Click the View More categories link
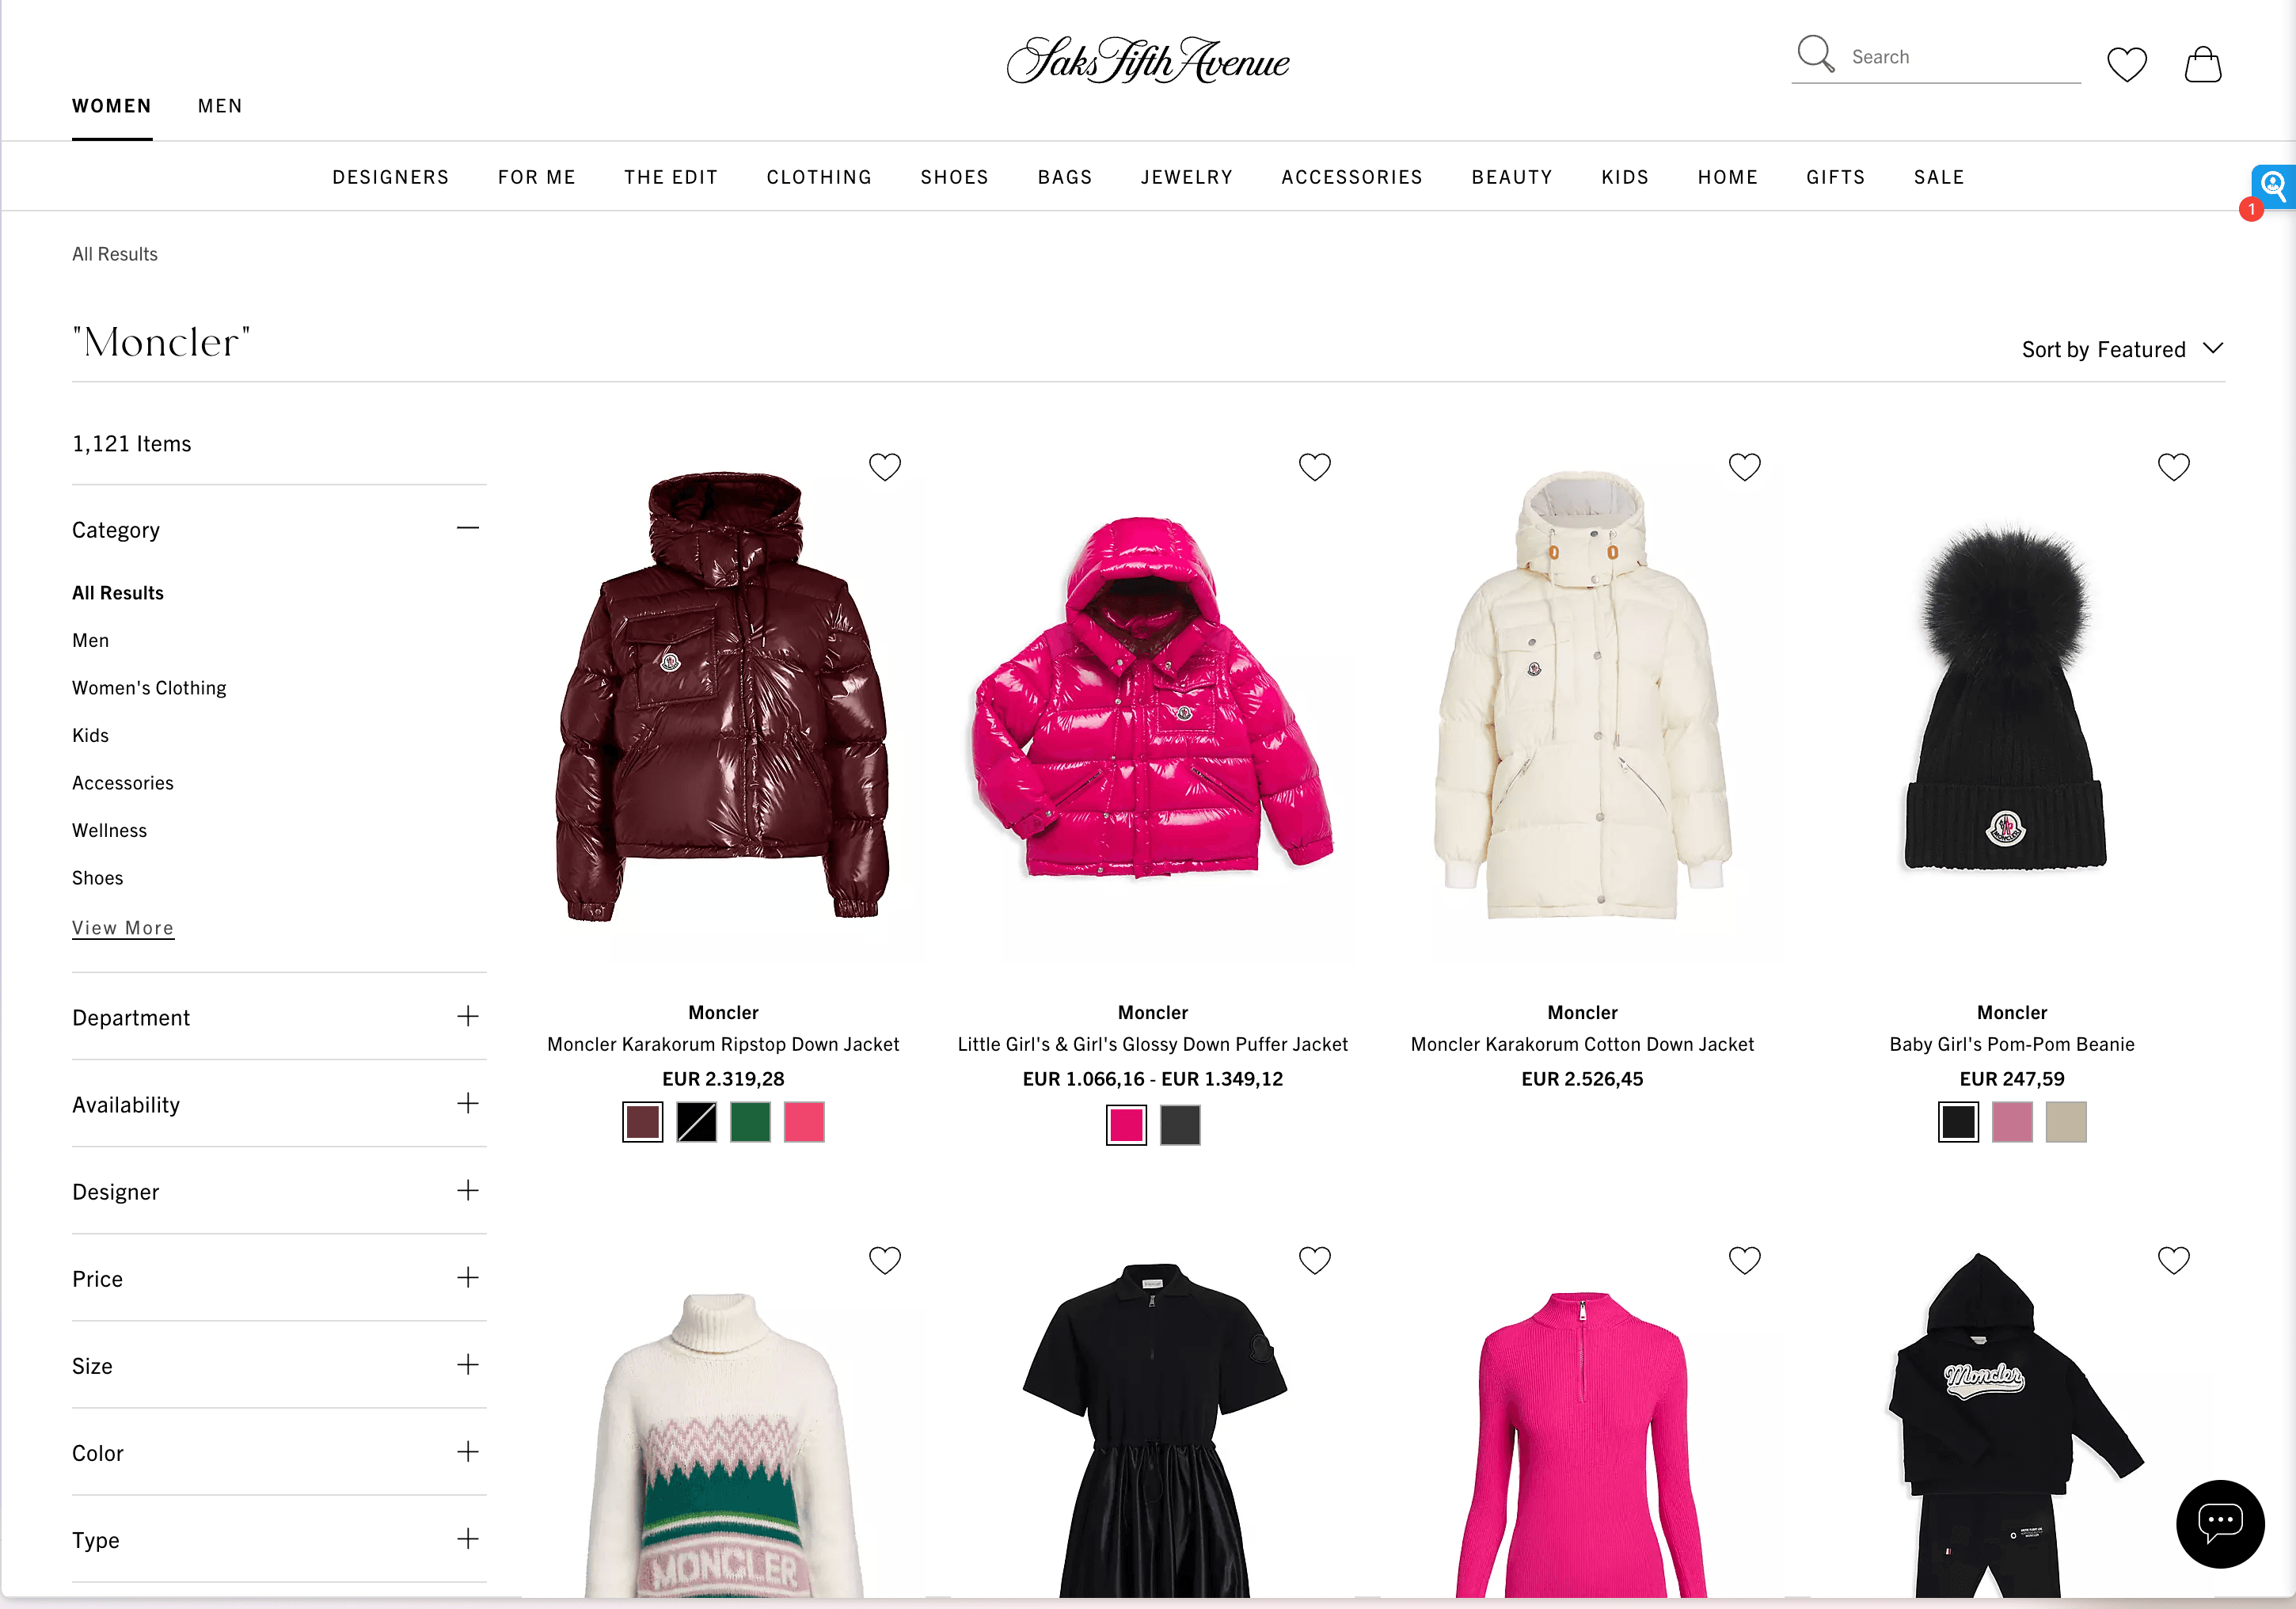The height and width of the screenshot is (1609, 2296). [x=123, y=928]
